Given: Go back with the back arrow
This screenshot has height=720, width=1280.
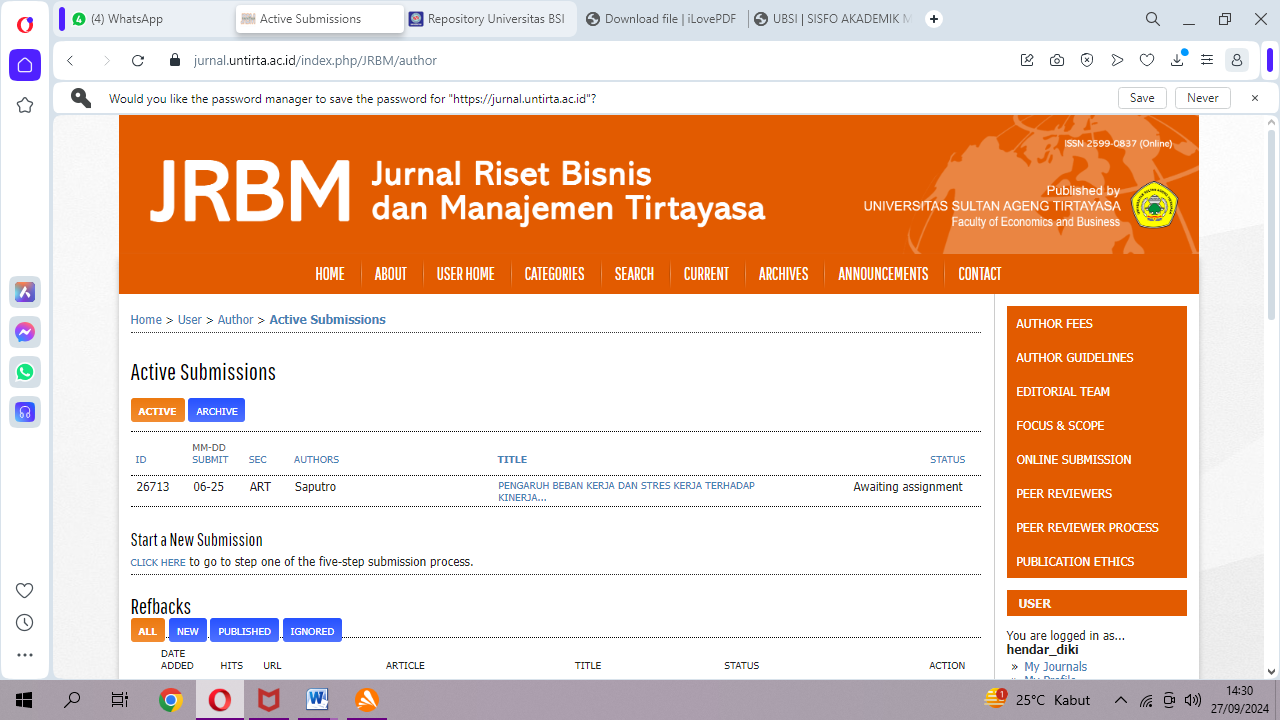Looking at the screenshot, I should click(x=70, y=60).
